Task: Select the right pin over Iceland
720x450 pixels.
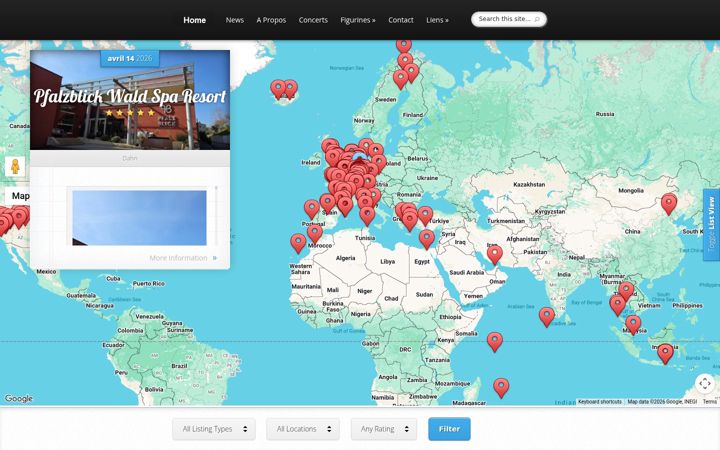Action: point(290,89)
